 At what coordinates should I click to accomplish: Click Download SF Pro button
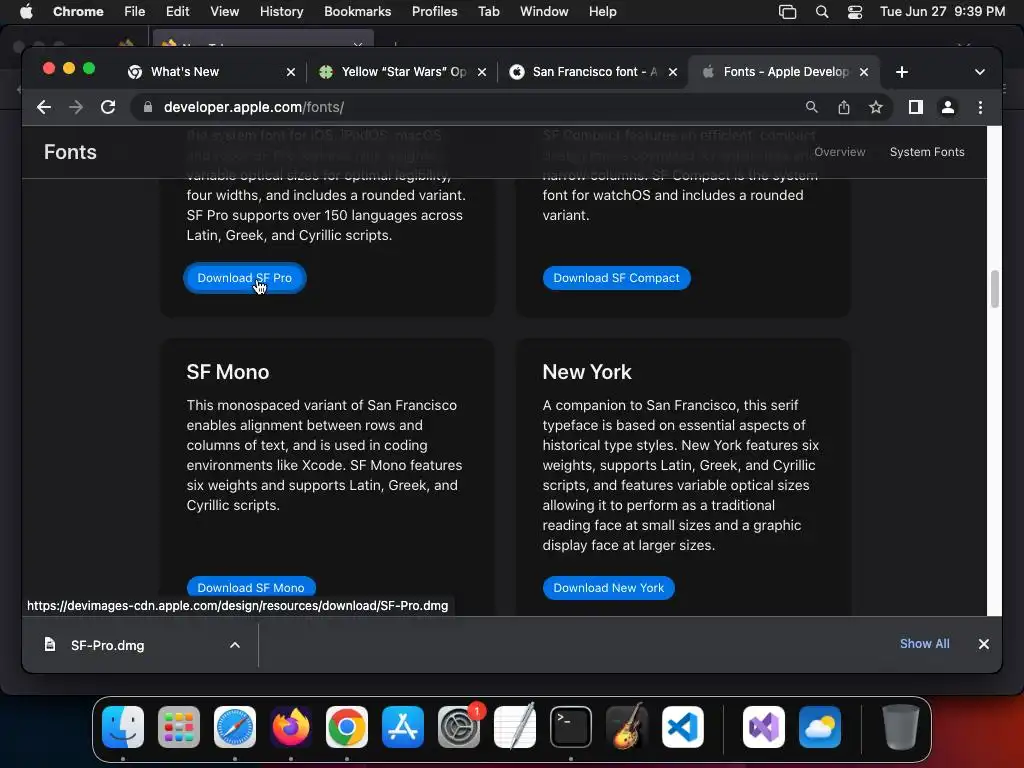(245, 278)
